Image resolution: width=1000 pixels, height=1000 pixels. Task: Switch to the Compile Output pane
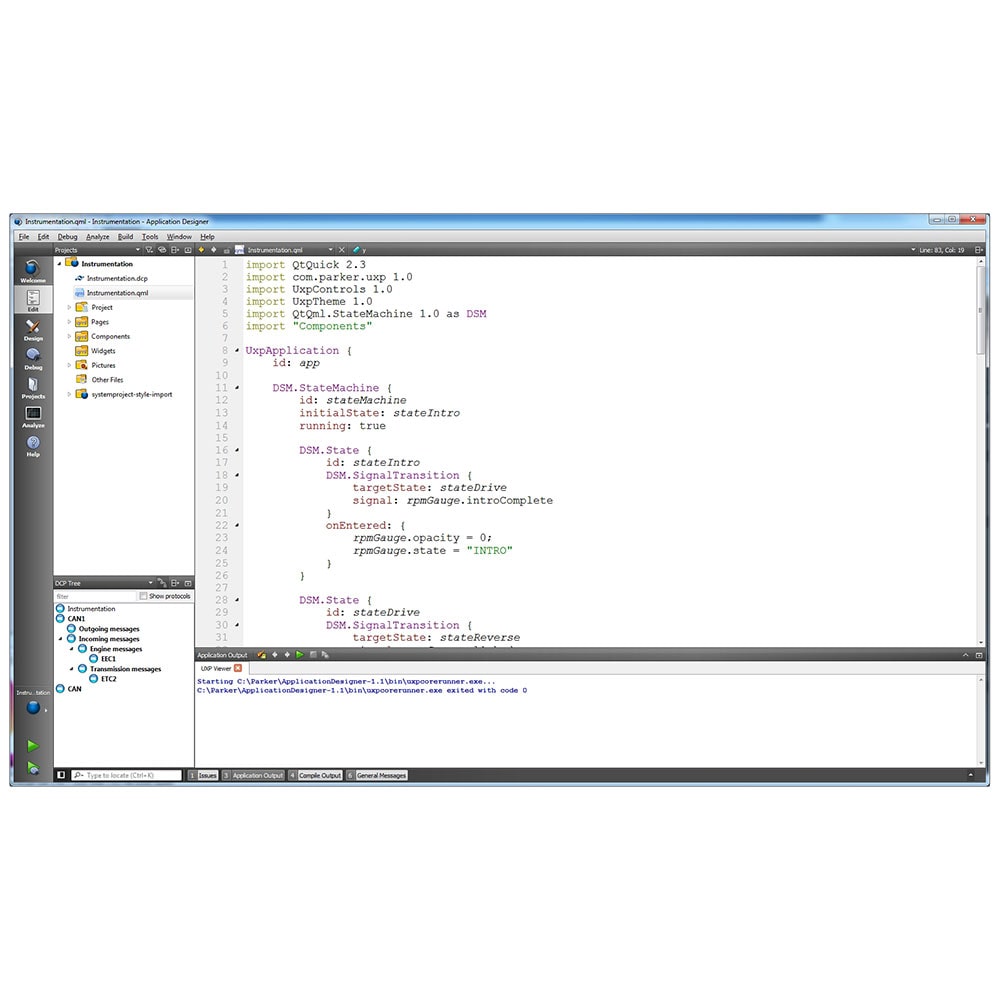[x=319, y=775]
